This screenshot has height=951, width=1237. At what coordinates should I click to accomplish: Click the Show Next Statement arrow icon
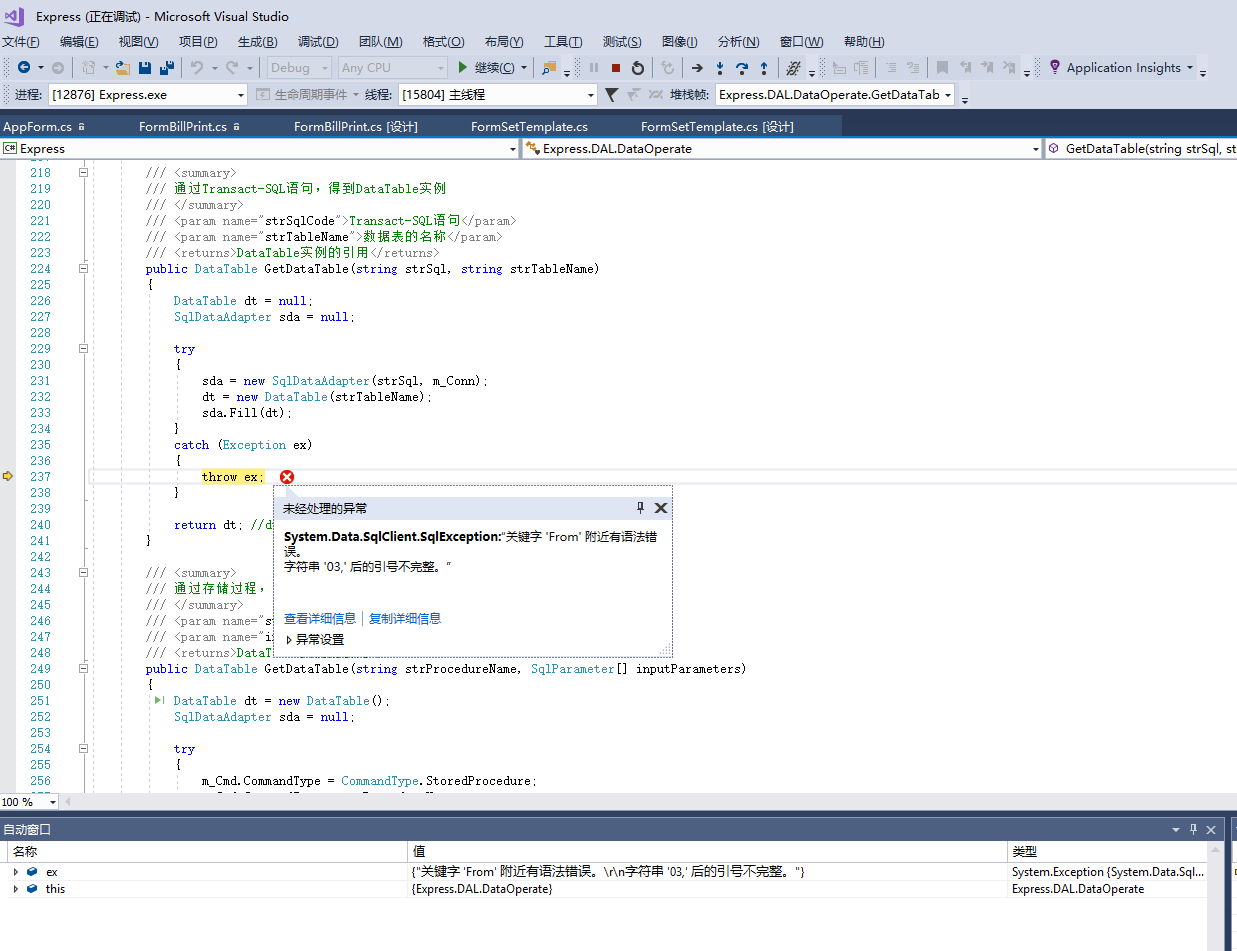click(697, 67)
